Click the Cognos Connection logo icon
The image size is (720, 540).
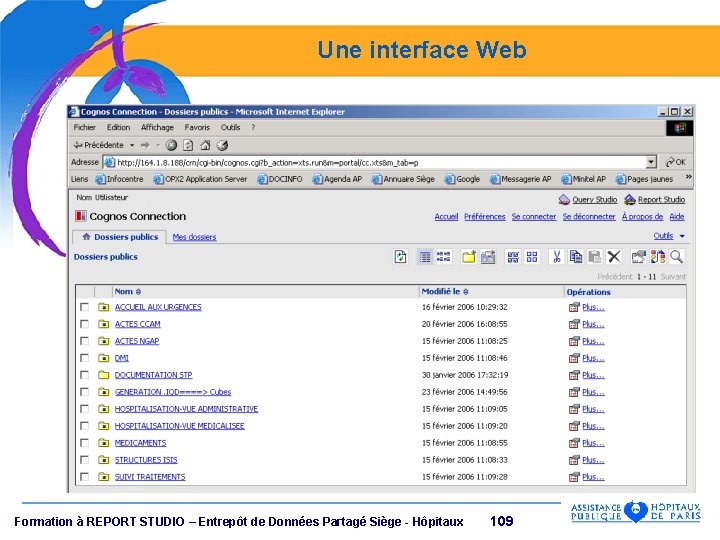[x=81, y=216]
